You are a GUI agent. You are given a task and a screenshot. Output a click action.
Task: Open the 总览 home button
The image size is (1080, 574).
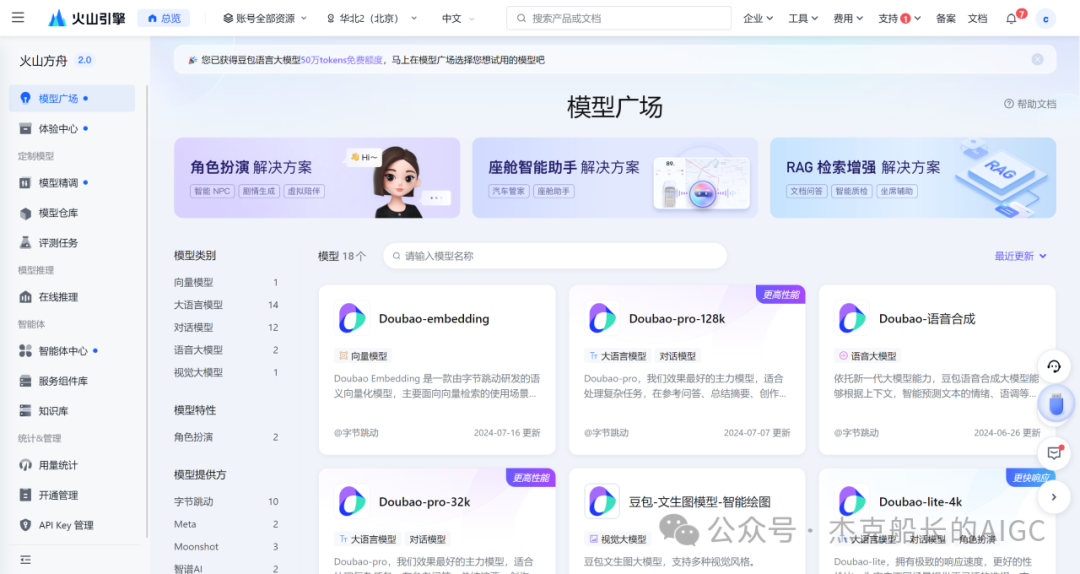point(164,19)
